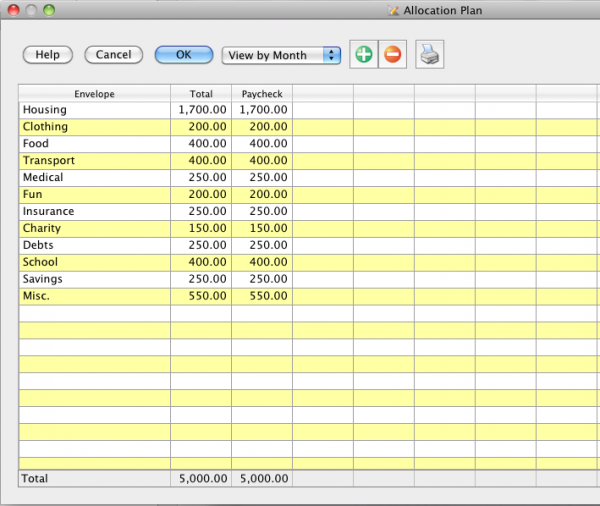Click the Misc. paycheck amount 550.00

coord(262,296)
